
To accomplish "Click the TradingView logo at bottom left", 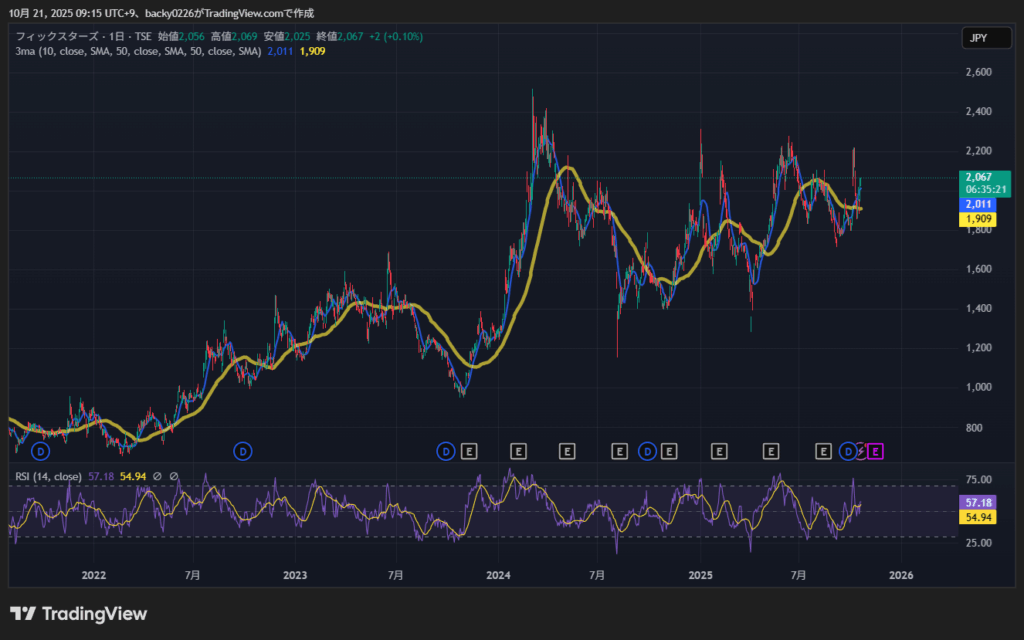I will point(78,613).
